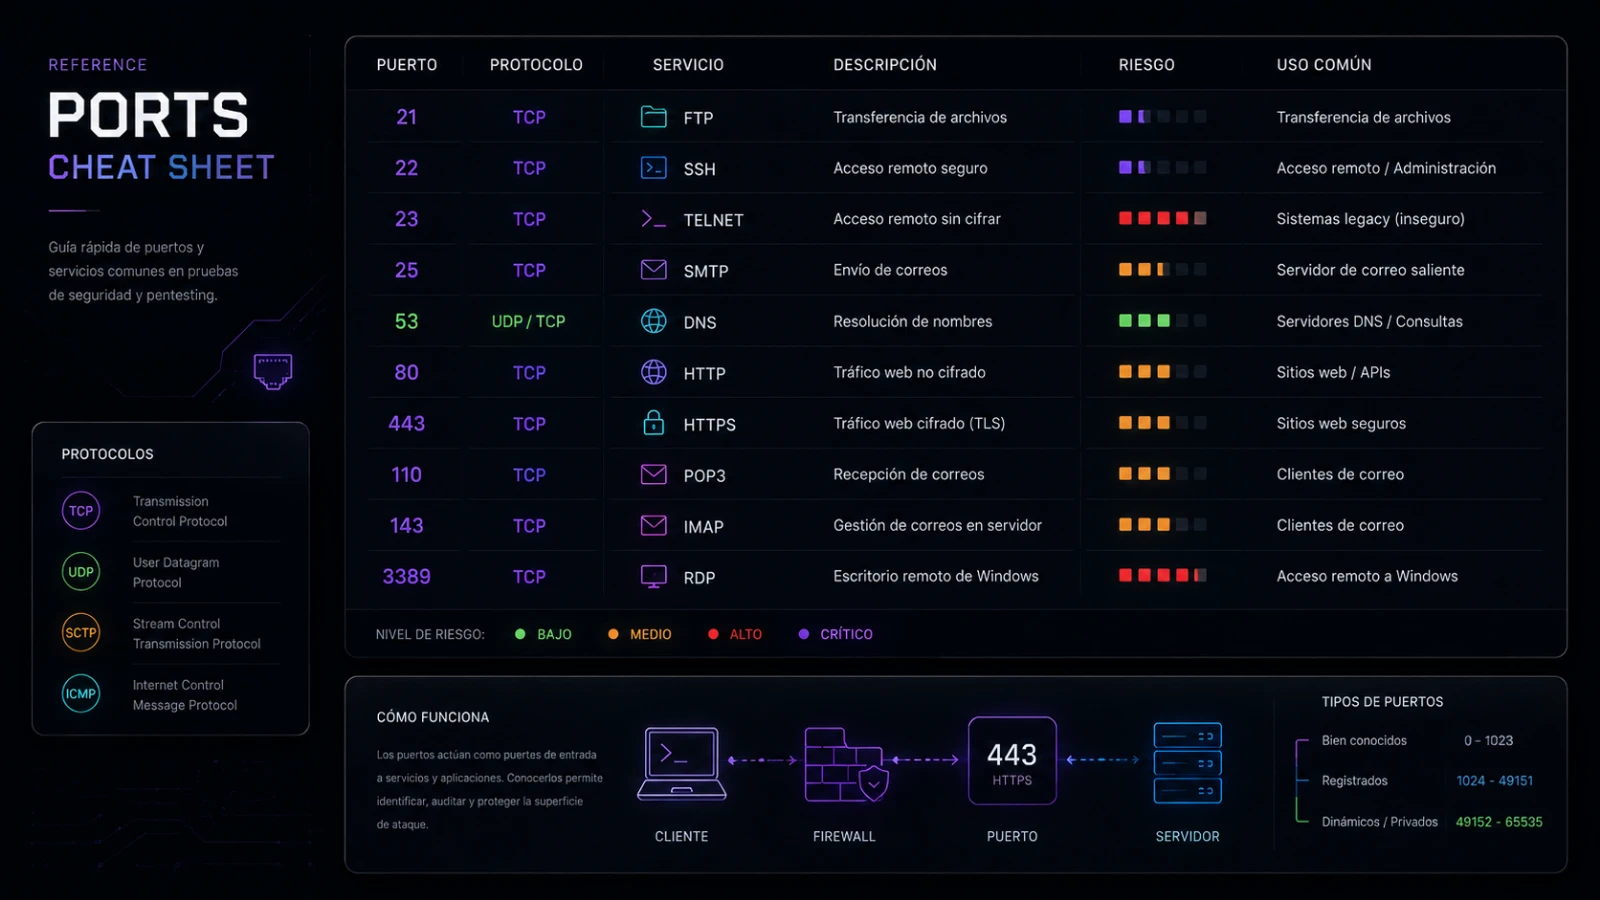The height and width of the screenshot is (900, 1600).
Task: Click the FIREWALL brick wall icon
Action: click(846, 765)
